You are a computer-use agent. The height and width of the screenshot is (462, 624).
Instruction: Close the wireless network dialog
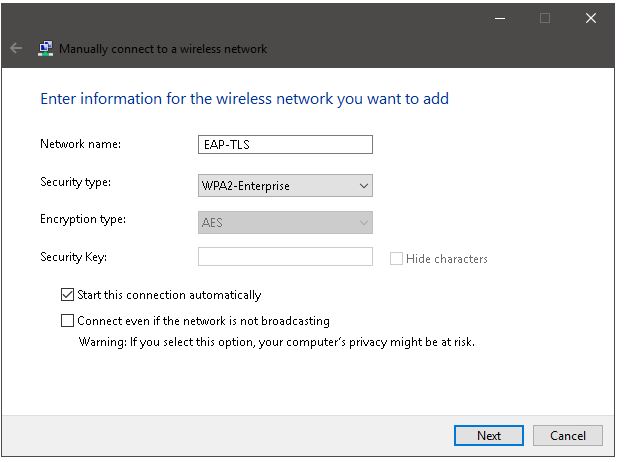point(592,17)
